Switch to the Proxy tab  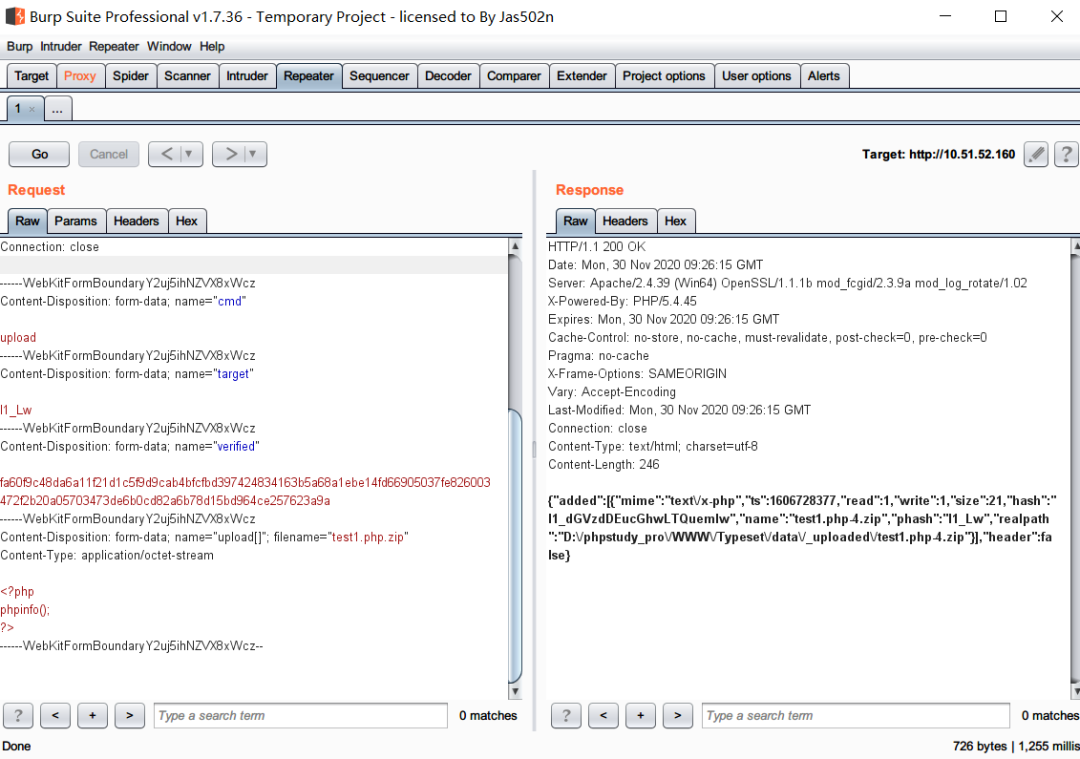tap(80, 76)
